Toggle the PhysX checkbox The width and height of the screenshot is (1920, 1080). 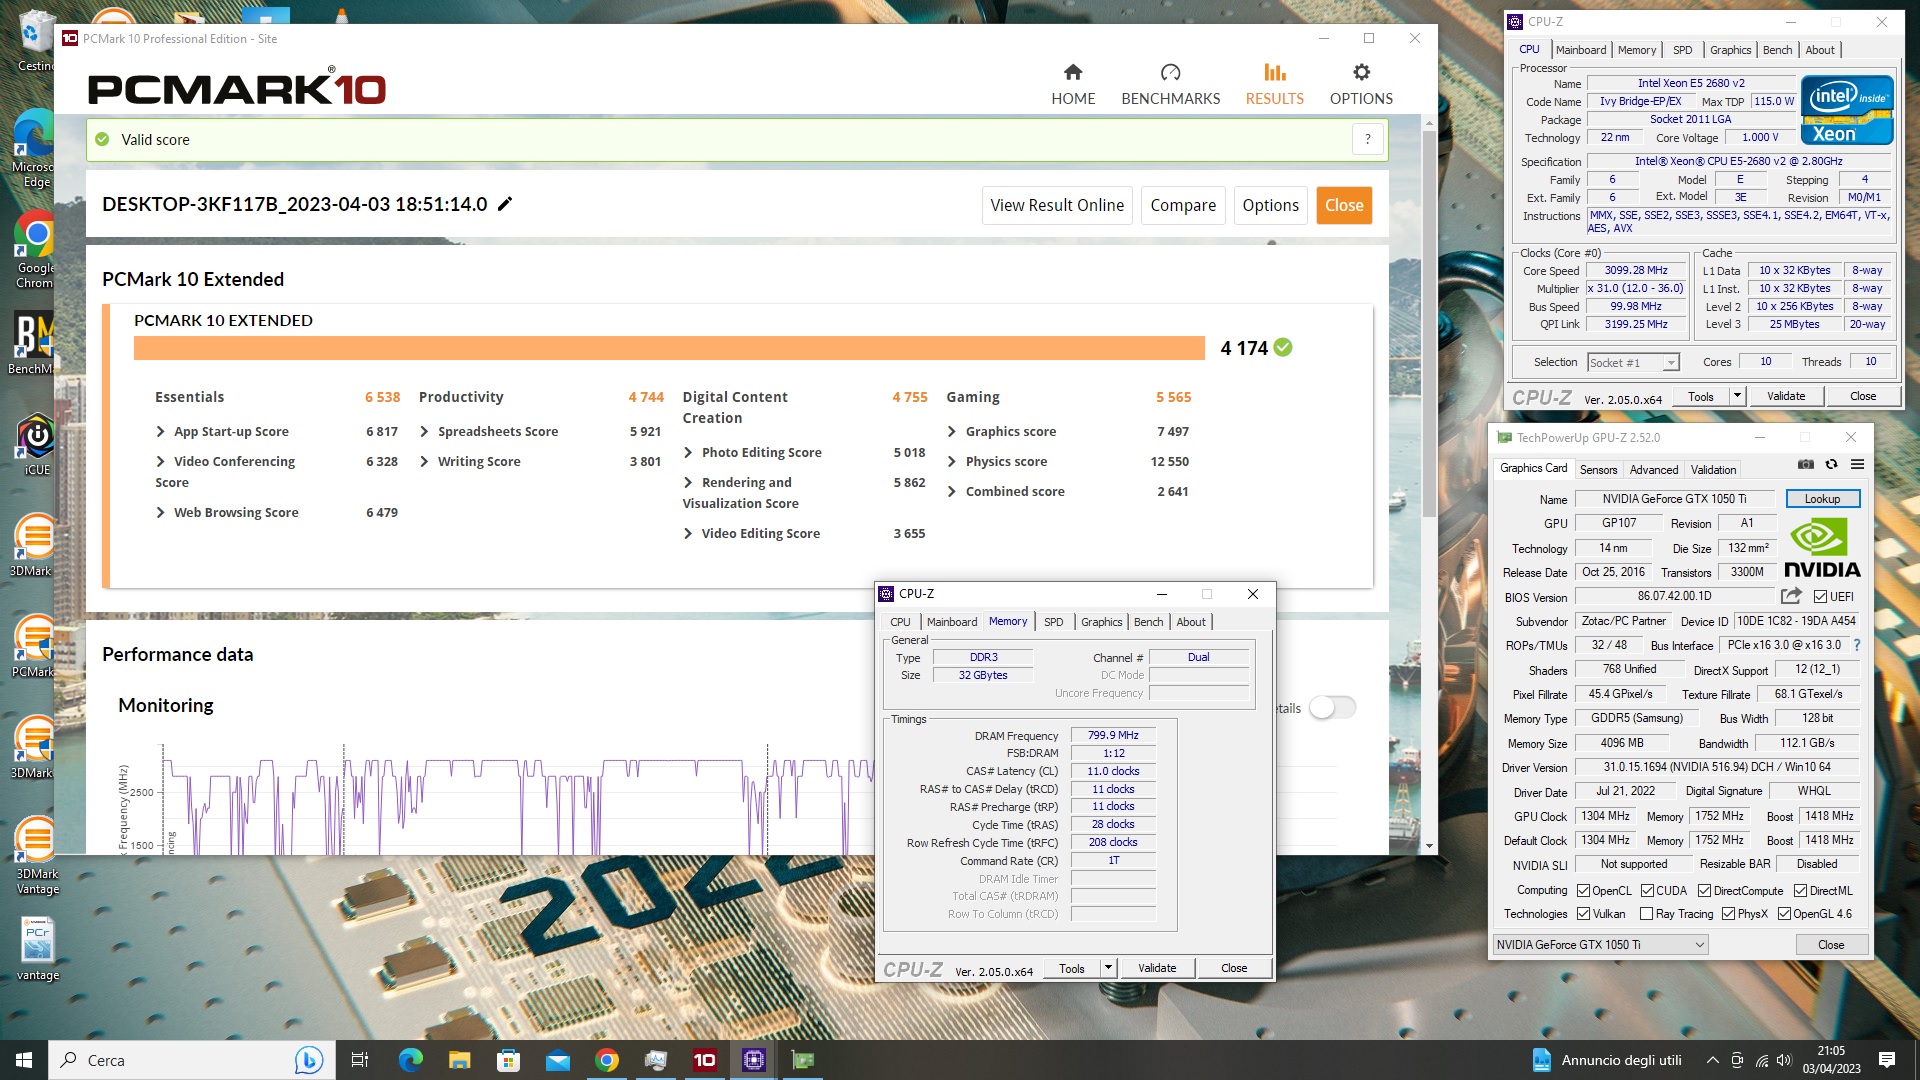[1728, 914]
